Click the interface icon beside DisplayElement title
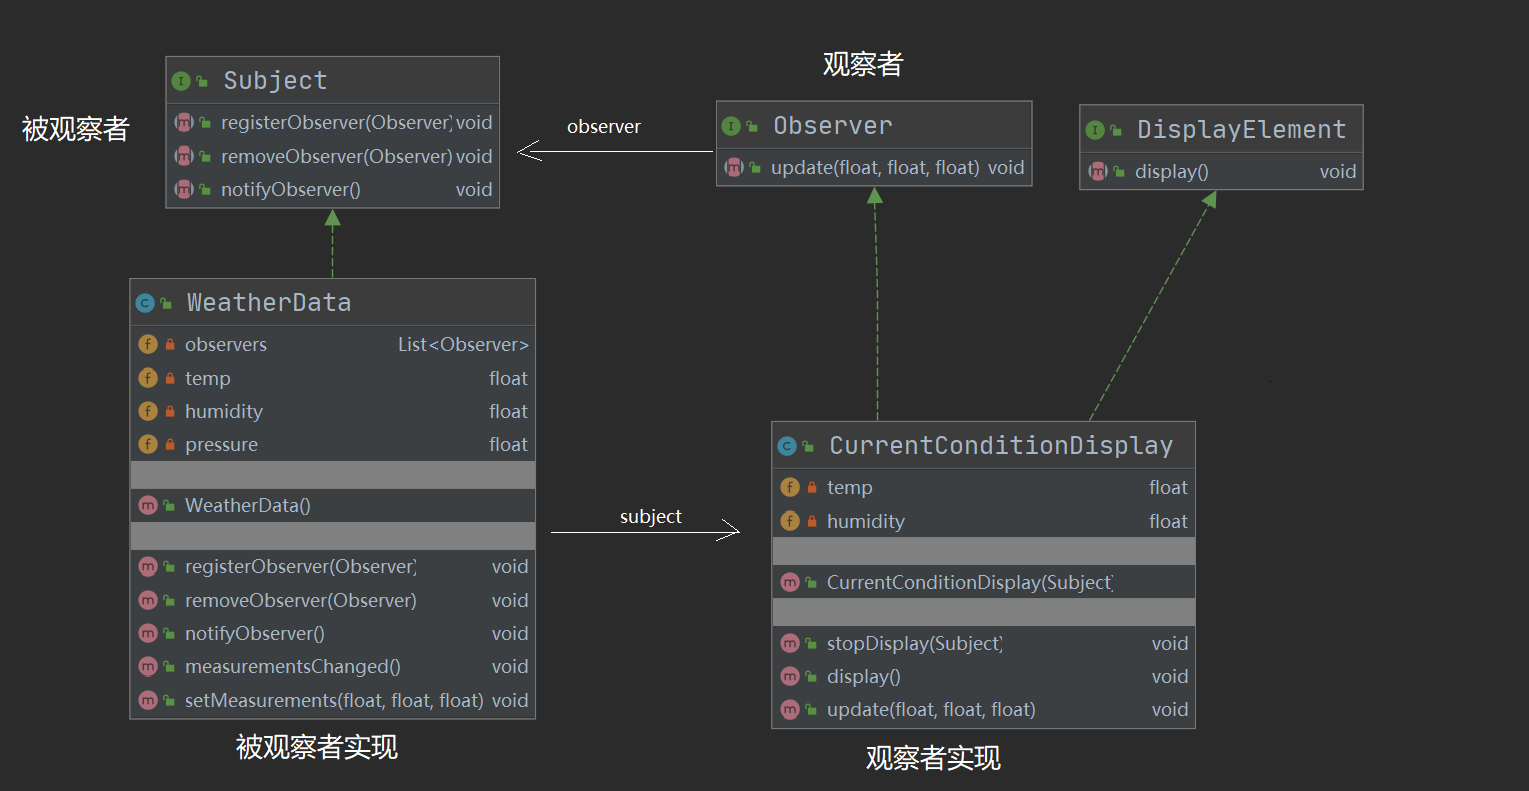The height and width of the screenshot is (791, 1529). coord(1095,130)
